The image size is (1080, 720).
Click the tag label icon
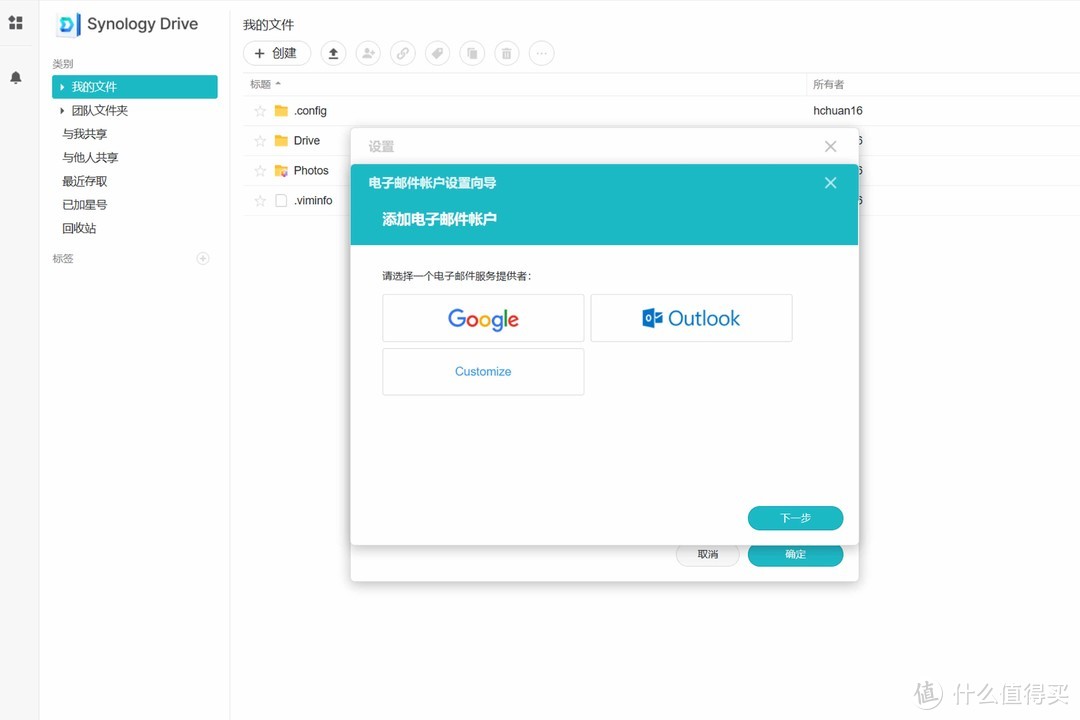tap(437, 53)
